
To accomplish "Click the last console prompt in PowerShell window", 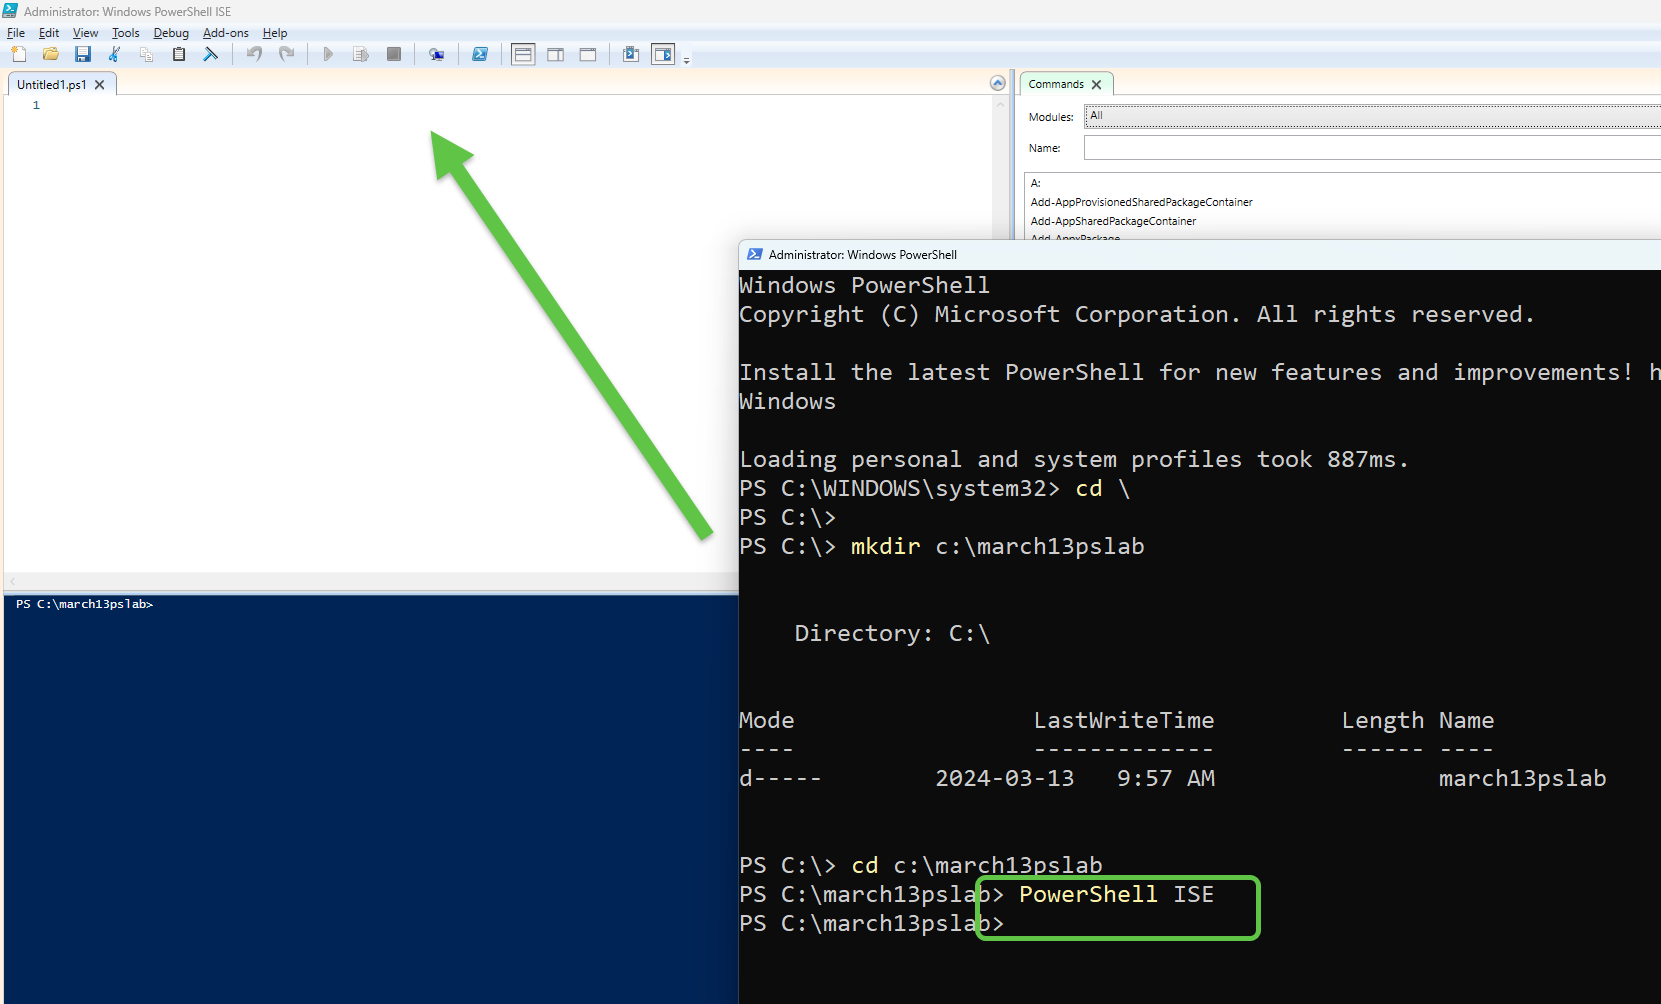I will [872, 923].
